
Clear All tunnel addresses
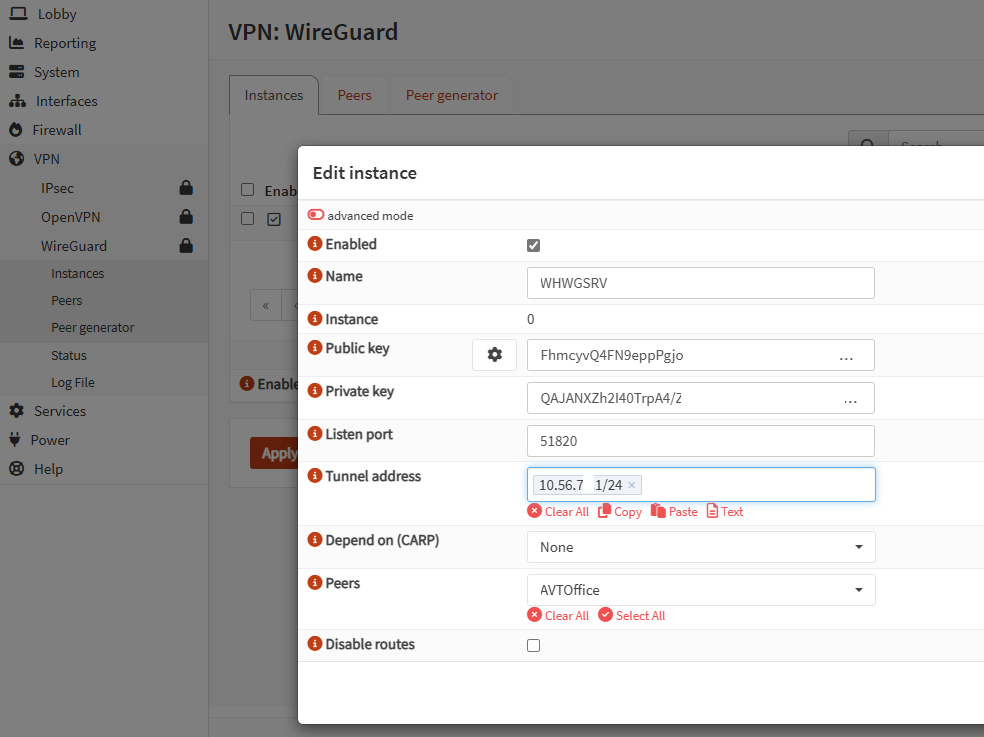[559, 511]
